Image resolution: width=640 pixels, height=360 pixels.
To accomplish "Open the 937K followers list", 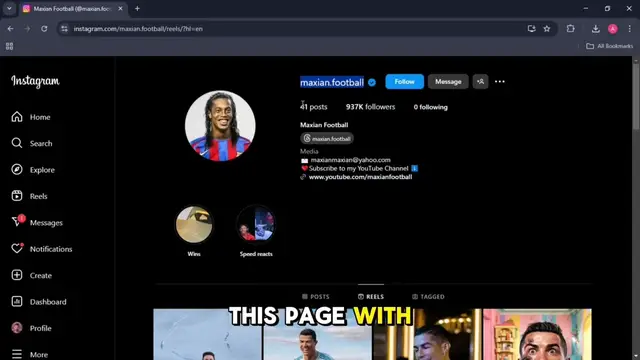I will click(370, 107).
